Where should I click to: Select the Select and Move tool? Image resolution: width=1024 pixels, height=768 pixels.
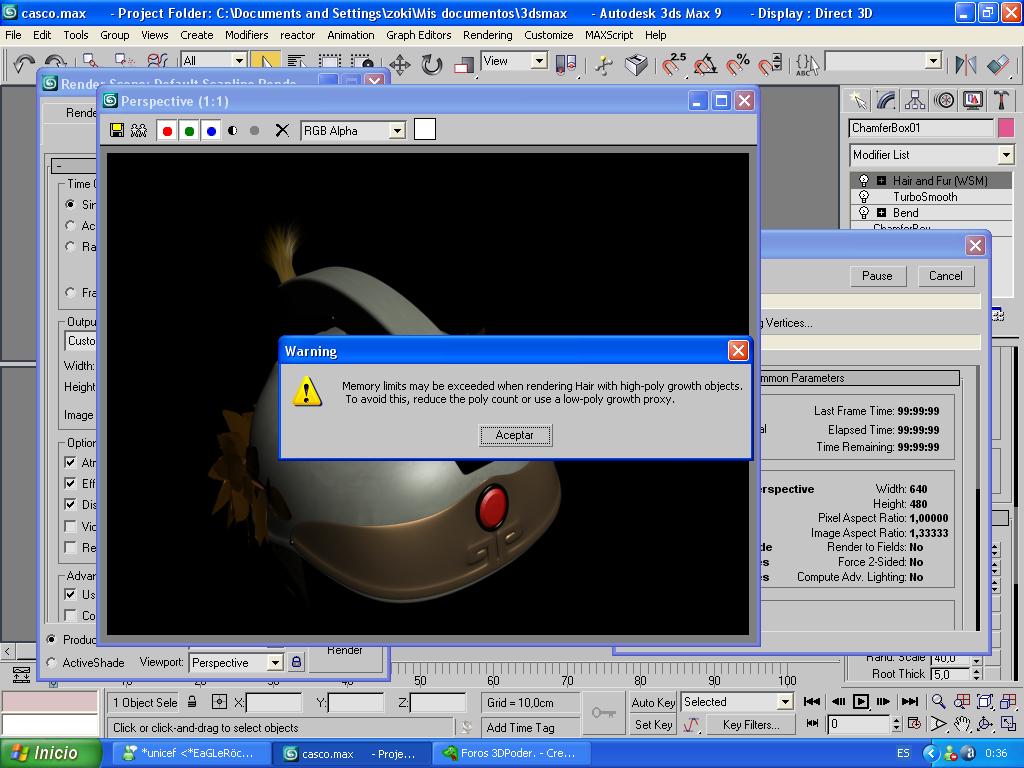[400, 64]
